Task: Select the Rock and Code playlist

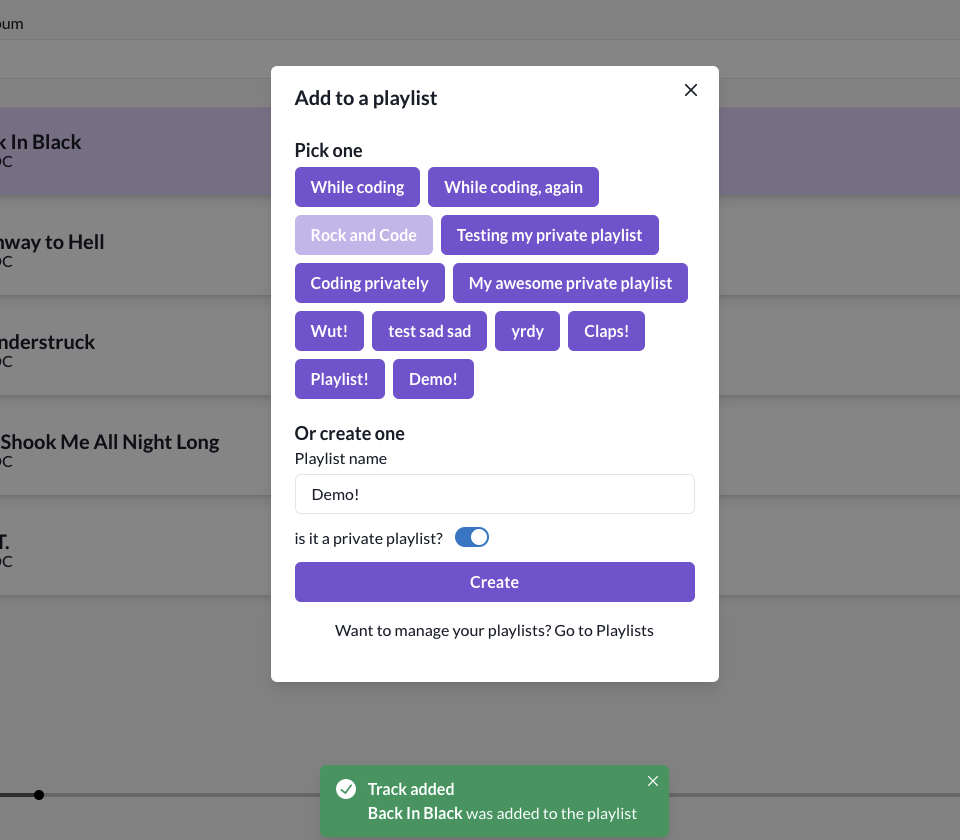Action: 364,234
